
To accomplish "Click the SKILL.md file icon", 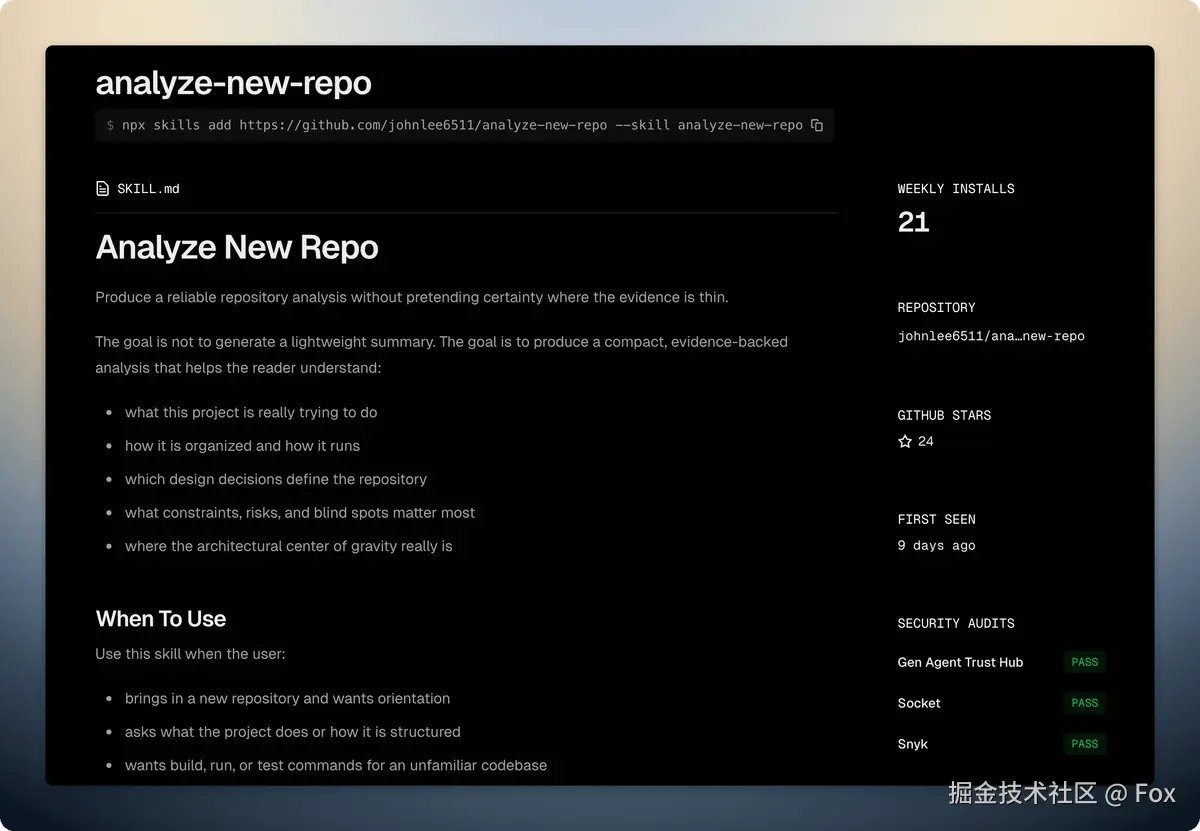I will click(x=102, y=189).
